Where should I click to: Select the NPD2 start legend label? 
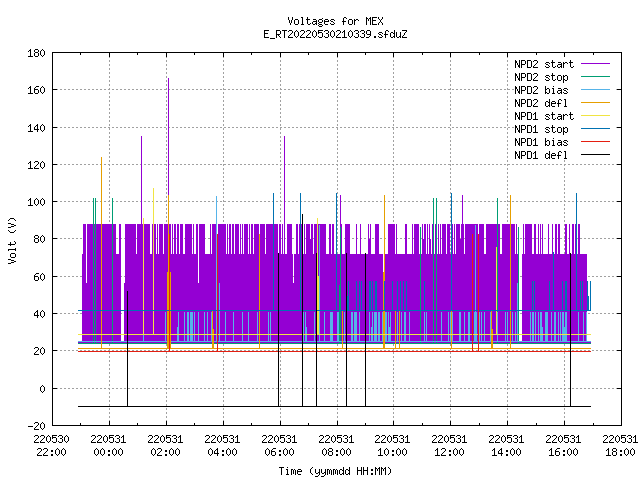click(x=544, y=64)
